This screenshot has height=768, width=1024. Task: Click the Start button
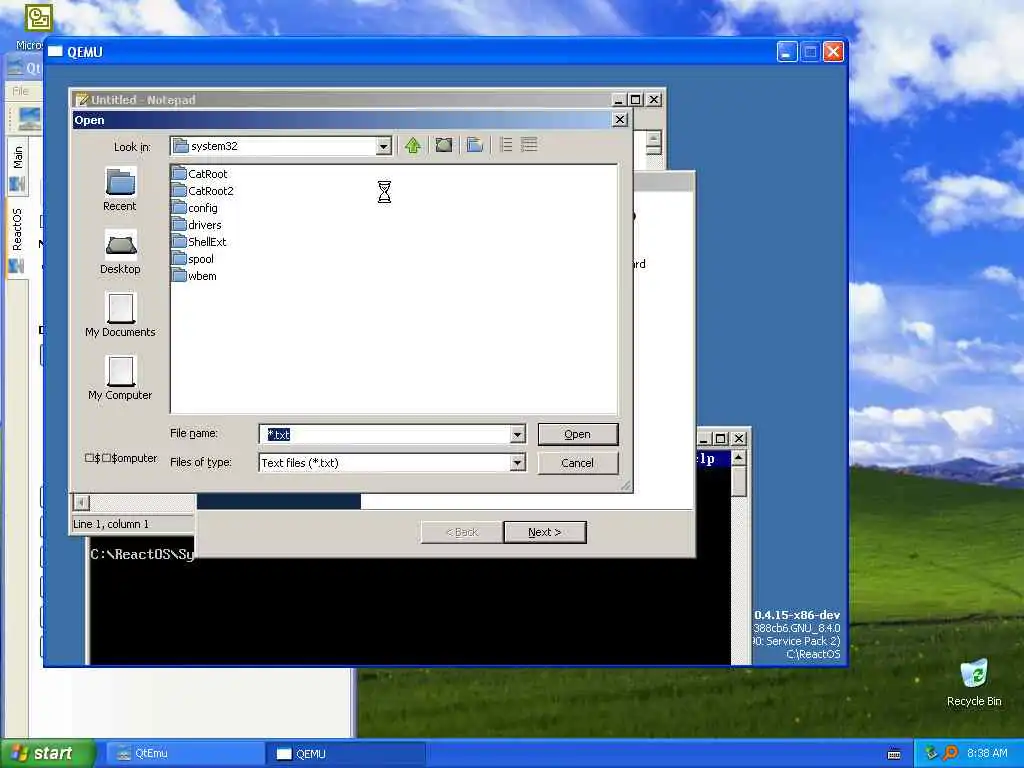coord(46,753)
